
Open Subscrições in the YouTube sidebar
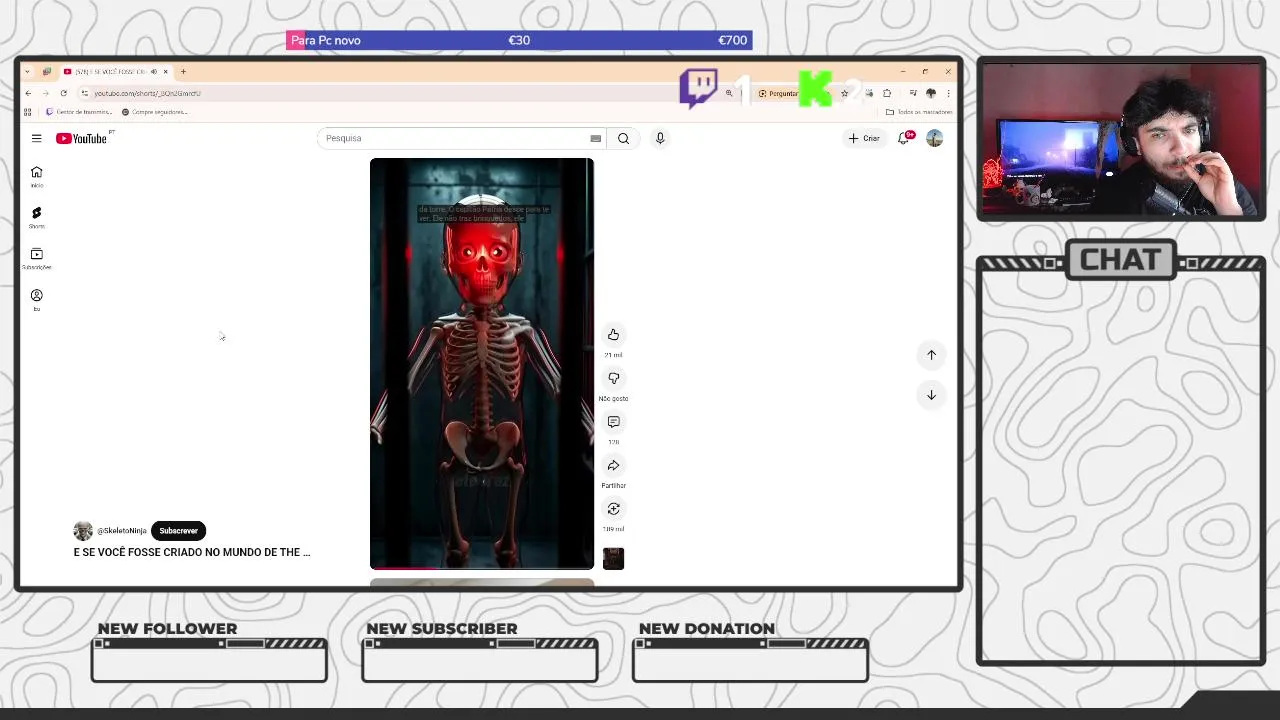(36, 258)
